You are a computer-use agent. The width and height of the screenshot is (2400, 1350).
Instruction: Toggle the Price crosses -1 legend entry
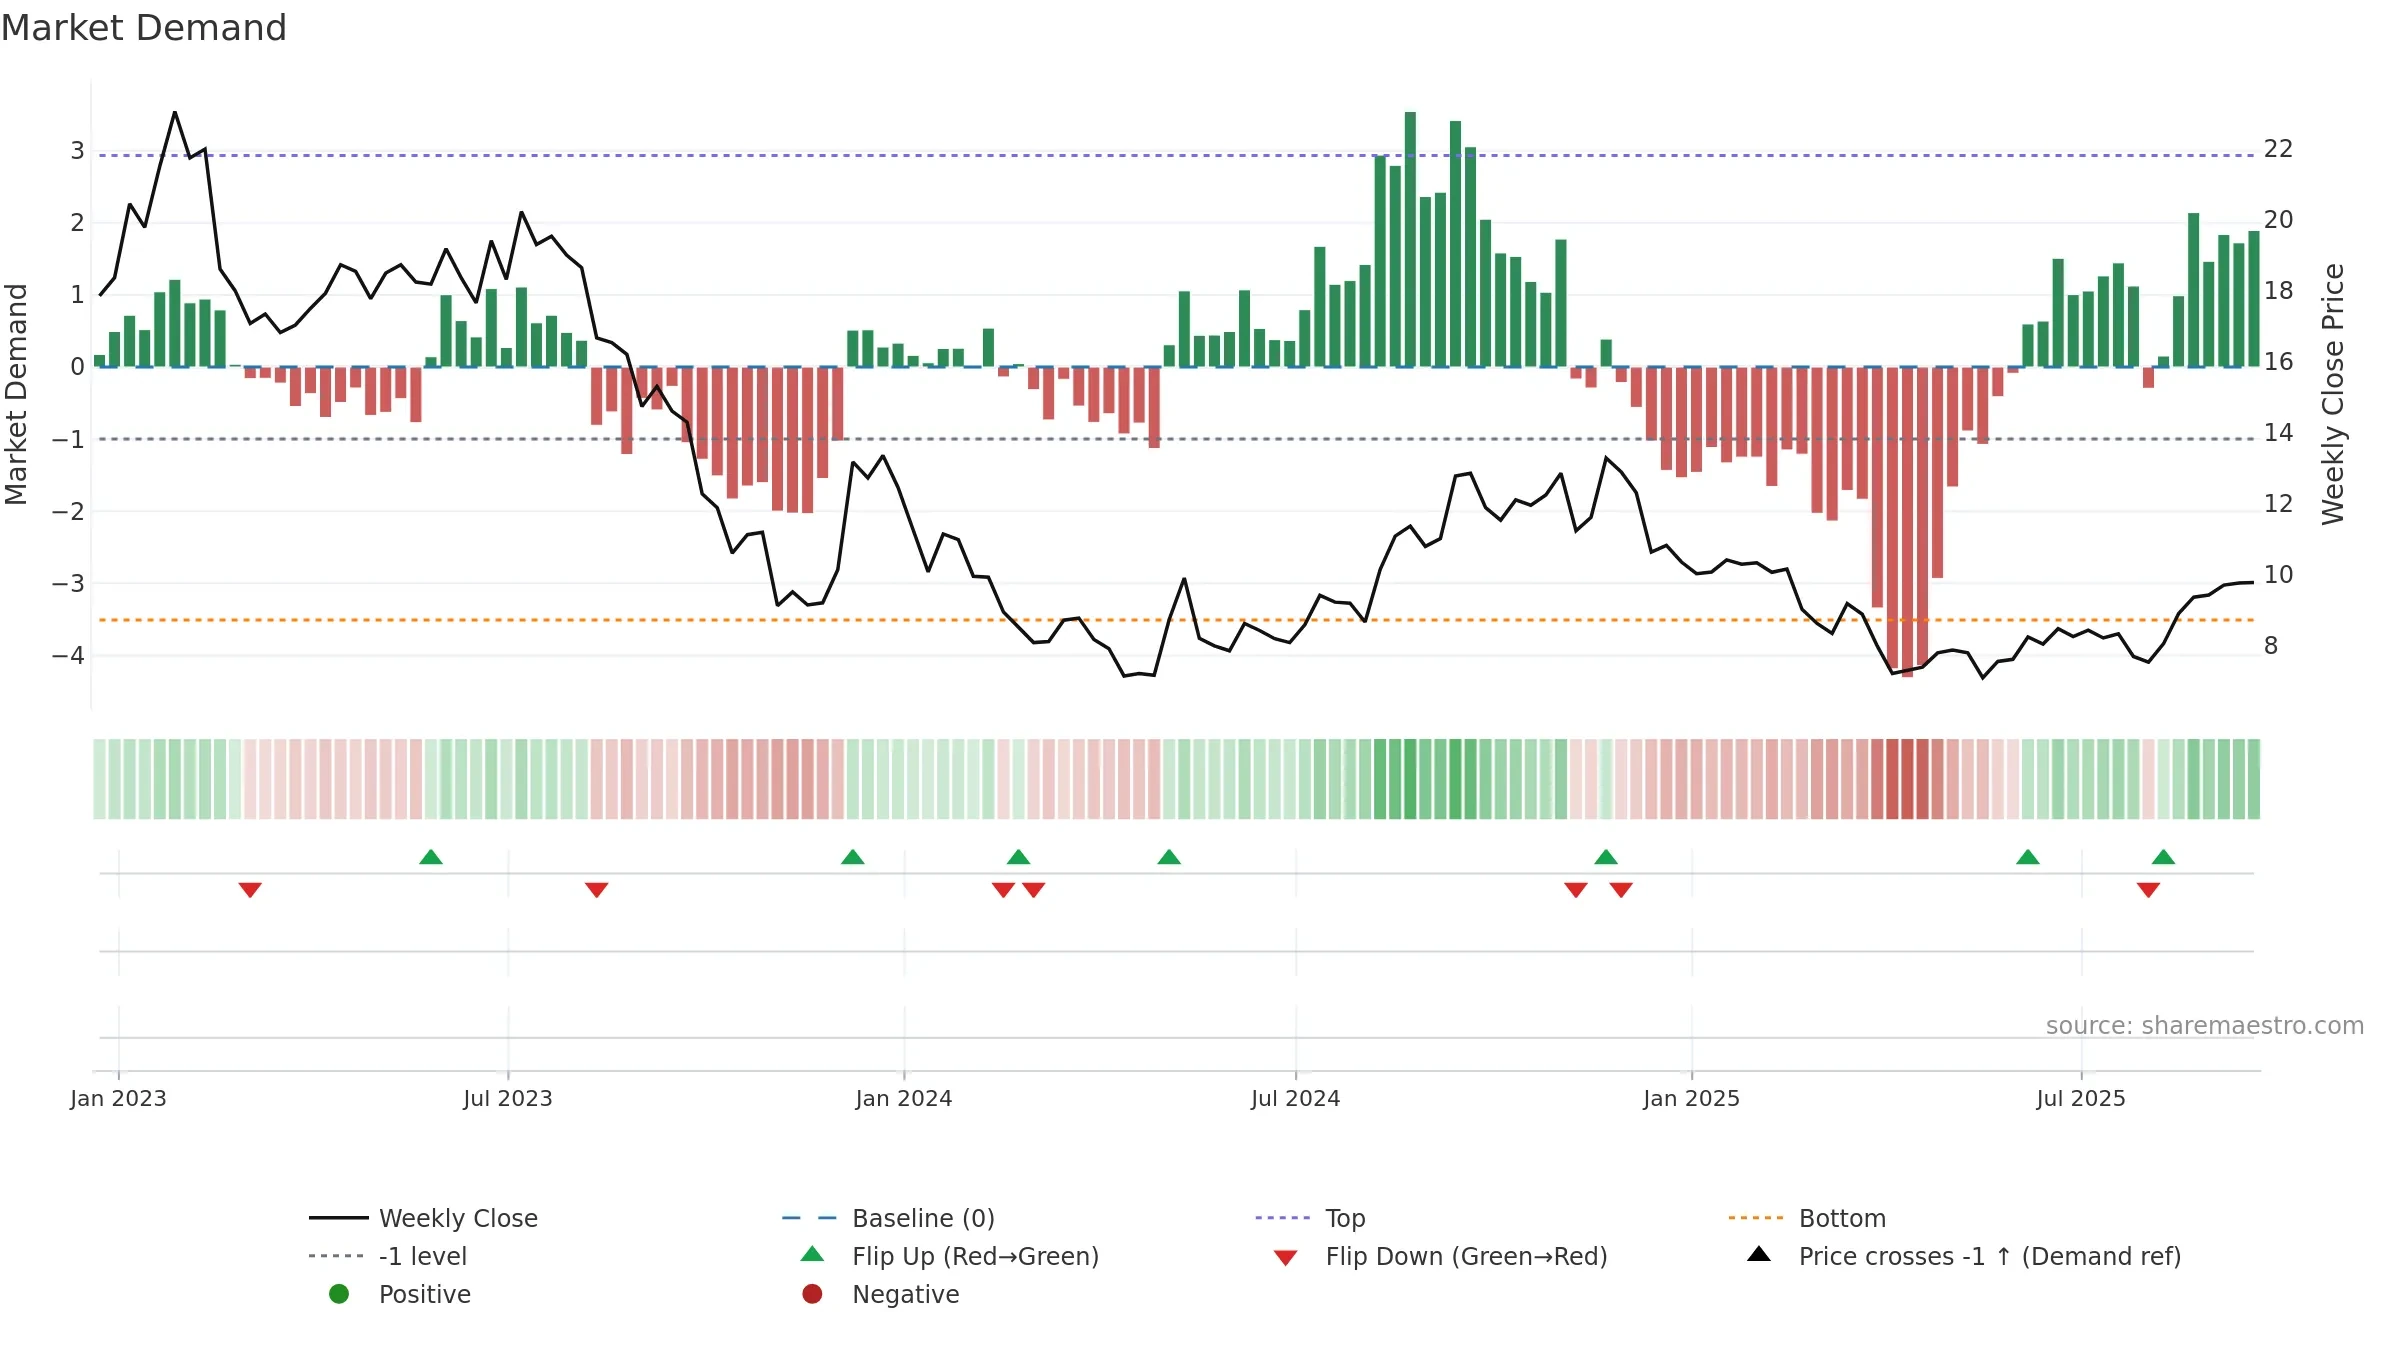[1964, 1256]
